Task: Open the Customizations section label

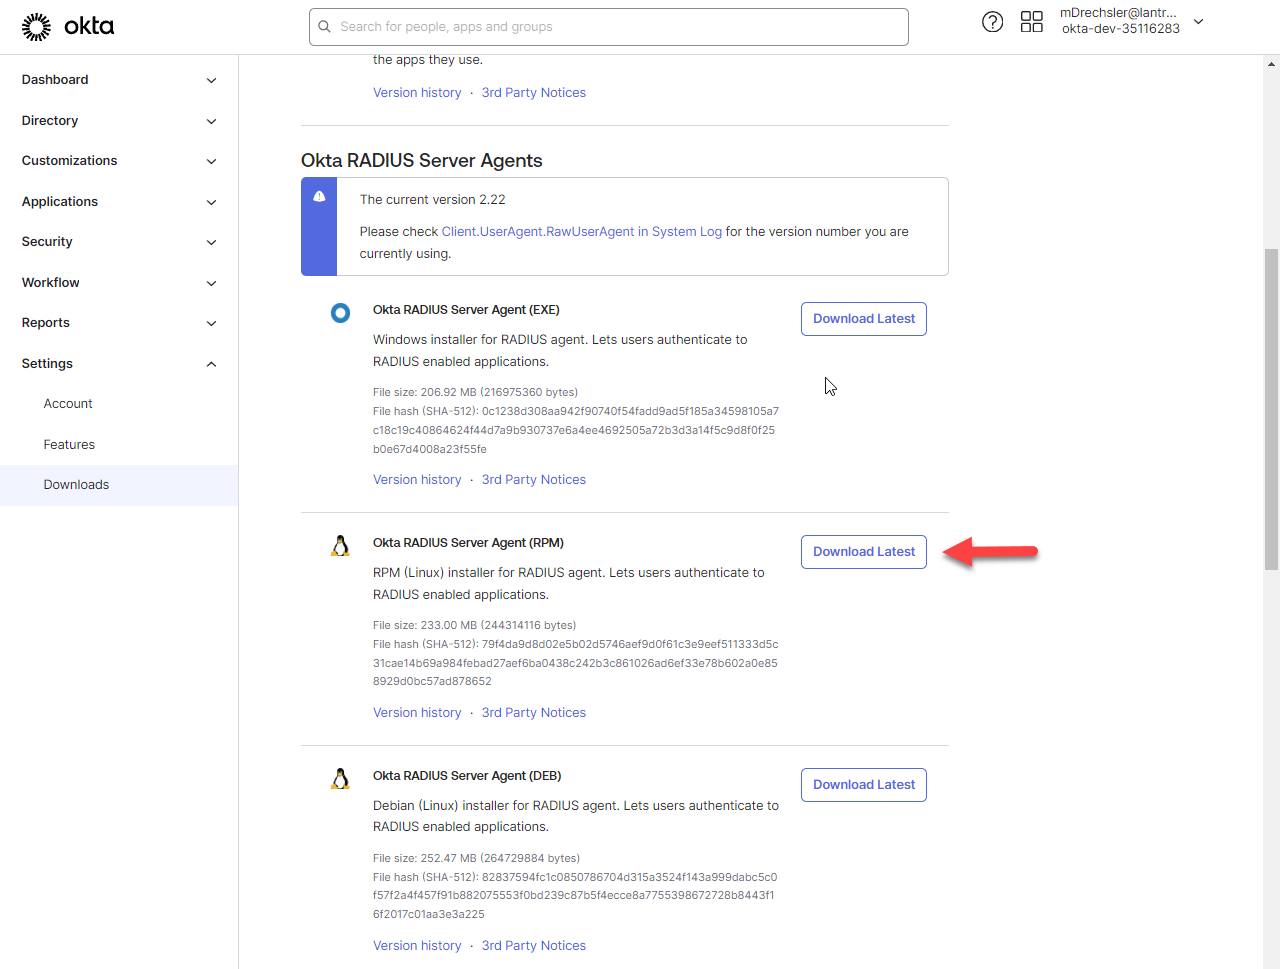Action: (69, 161)
